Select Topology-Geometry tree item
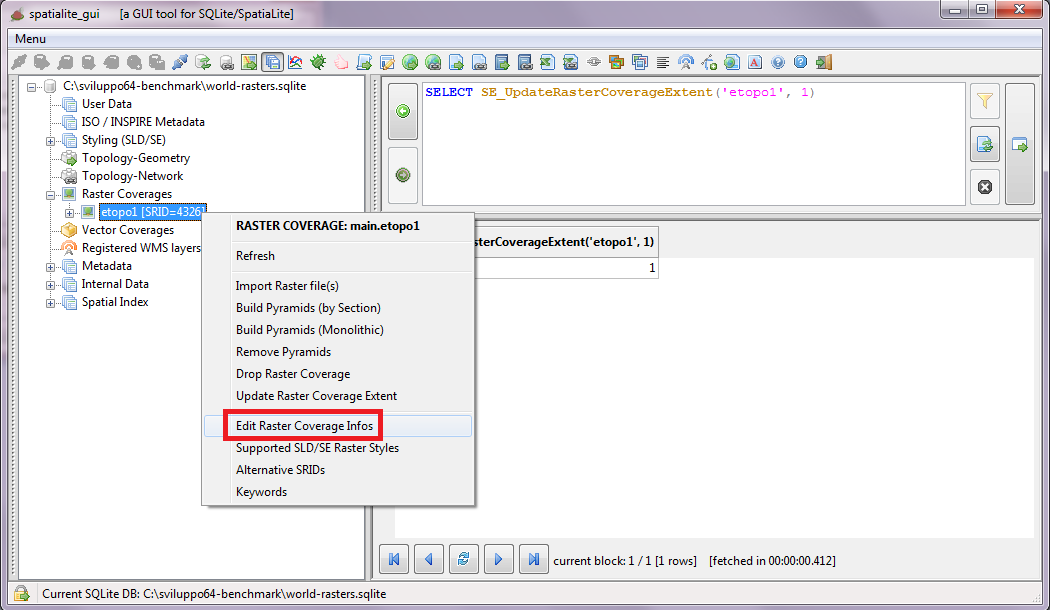Image resolution: width=1050 pixels, height=610 pixels. [x=136, y=158]
